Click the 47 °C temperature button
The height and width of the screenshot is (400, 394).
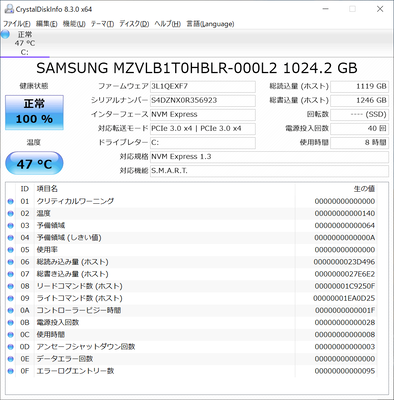point(34,163)
